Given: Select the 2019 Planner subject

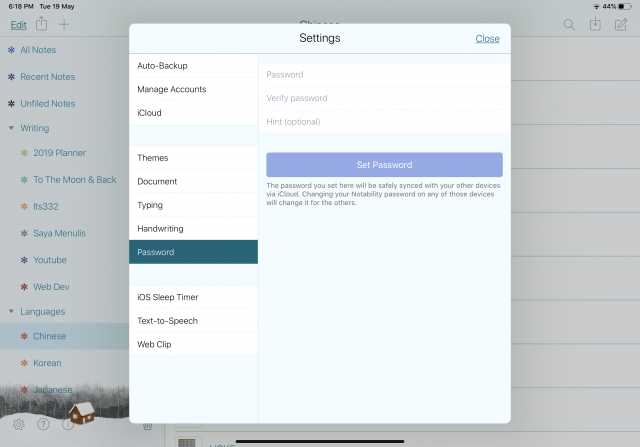Looking at the screenshot, I should pos(60,153).
